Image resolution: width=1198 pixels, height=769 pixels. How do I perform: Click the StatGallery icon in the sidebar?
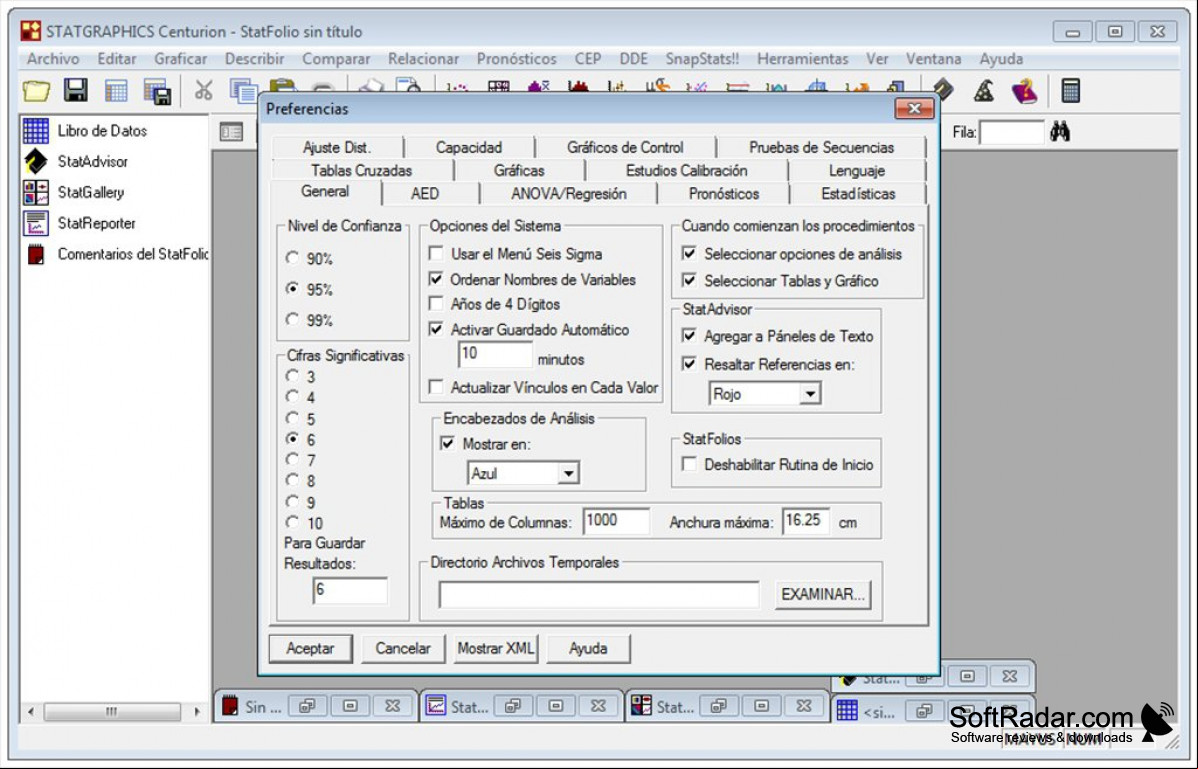point(36,192)
